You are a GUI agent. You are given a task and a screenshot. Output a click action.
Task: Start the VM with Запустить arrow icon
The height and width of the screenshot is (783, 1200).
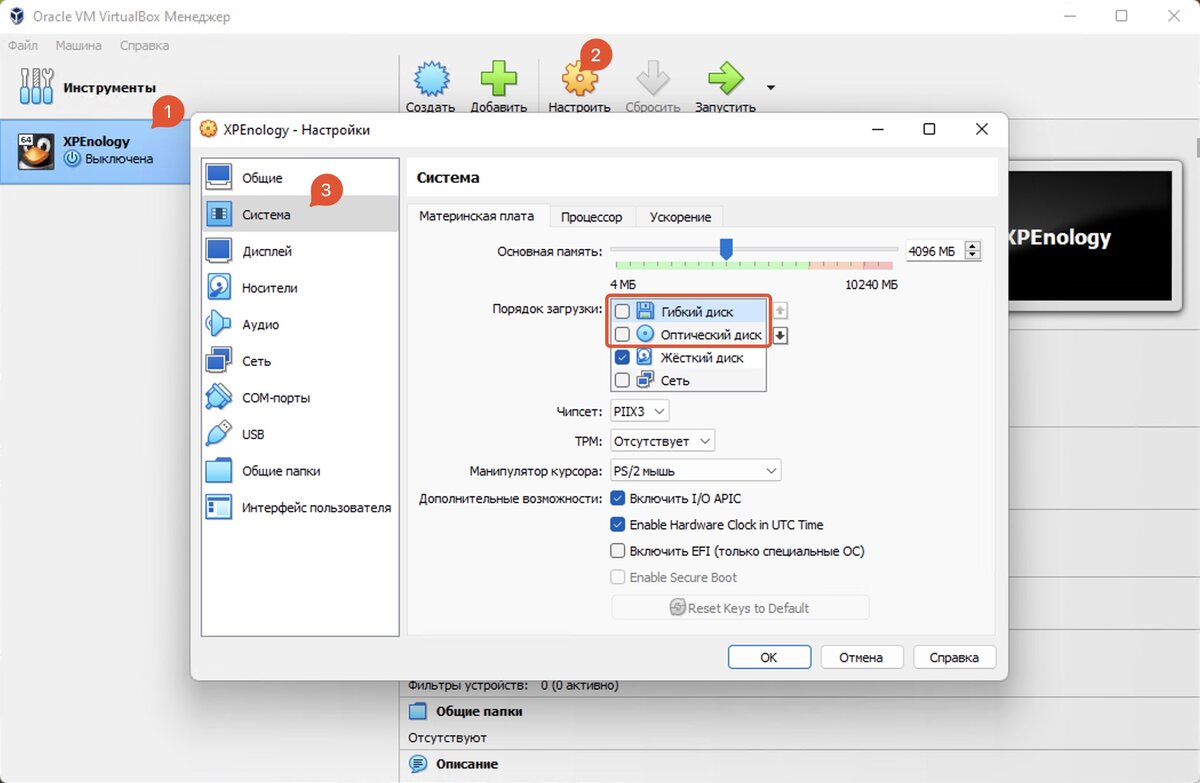(725, 78)
